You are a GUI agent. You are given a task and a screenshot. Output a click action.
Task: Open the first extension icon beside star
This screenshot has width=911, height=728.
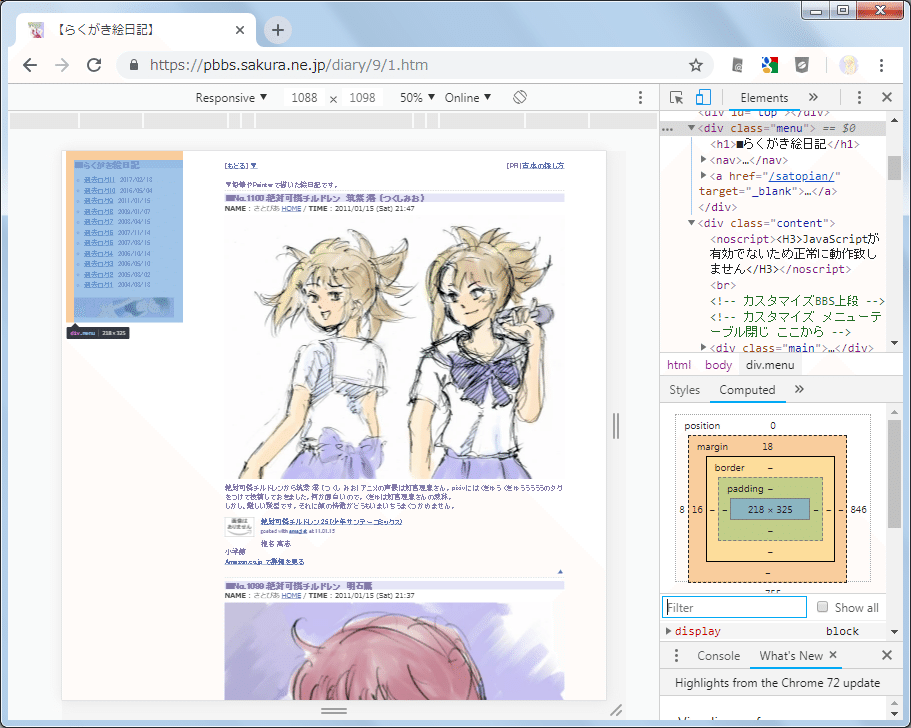(737, 64)
